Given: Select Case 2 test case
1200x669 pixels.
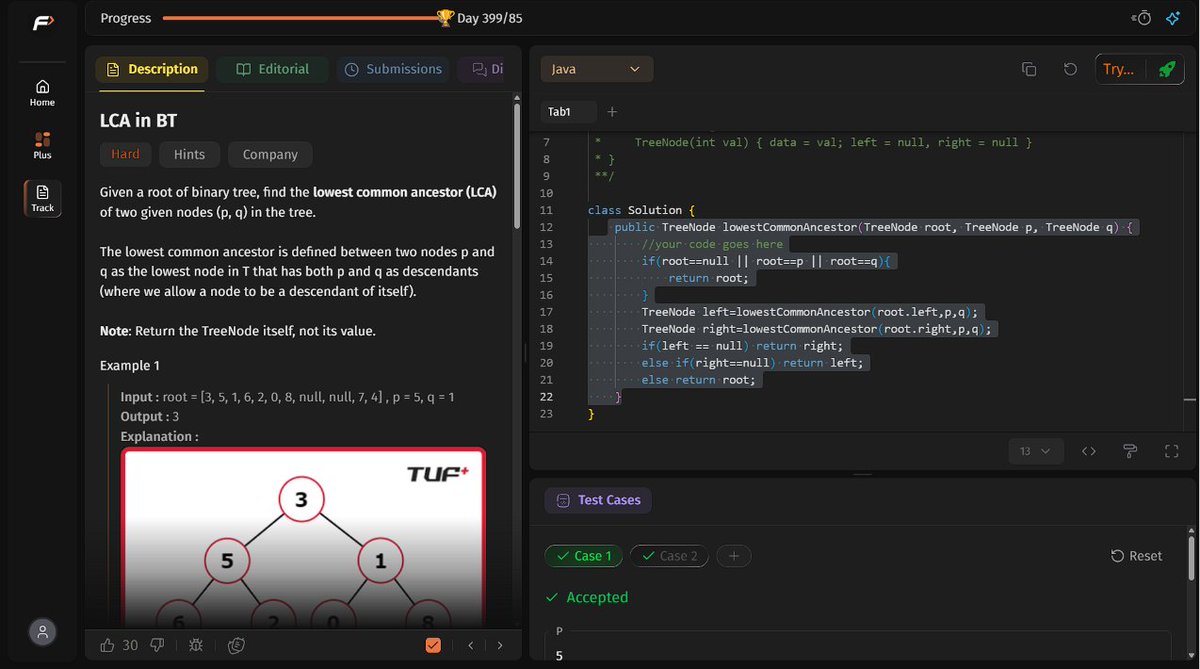Looking at the screenshot, I should (670, 556).
